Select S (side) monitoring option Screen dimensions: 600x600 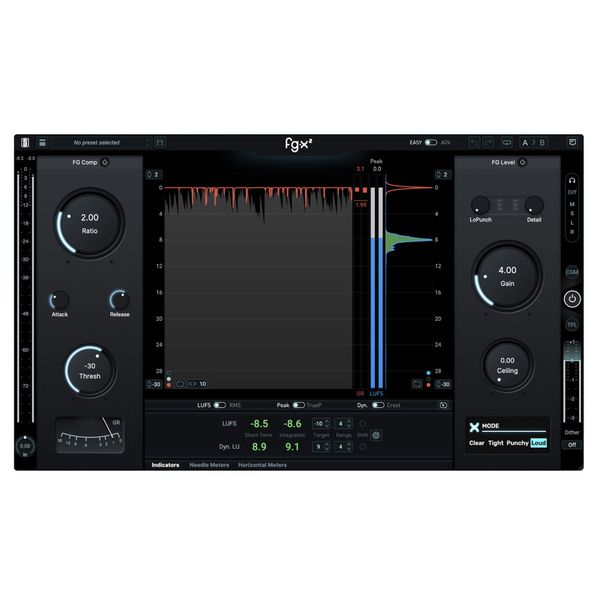(x=572, y=214)
